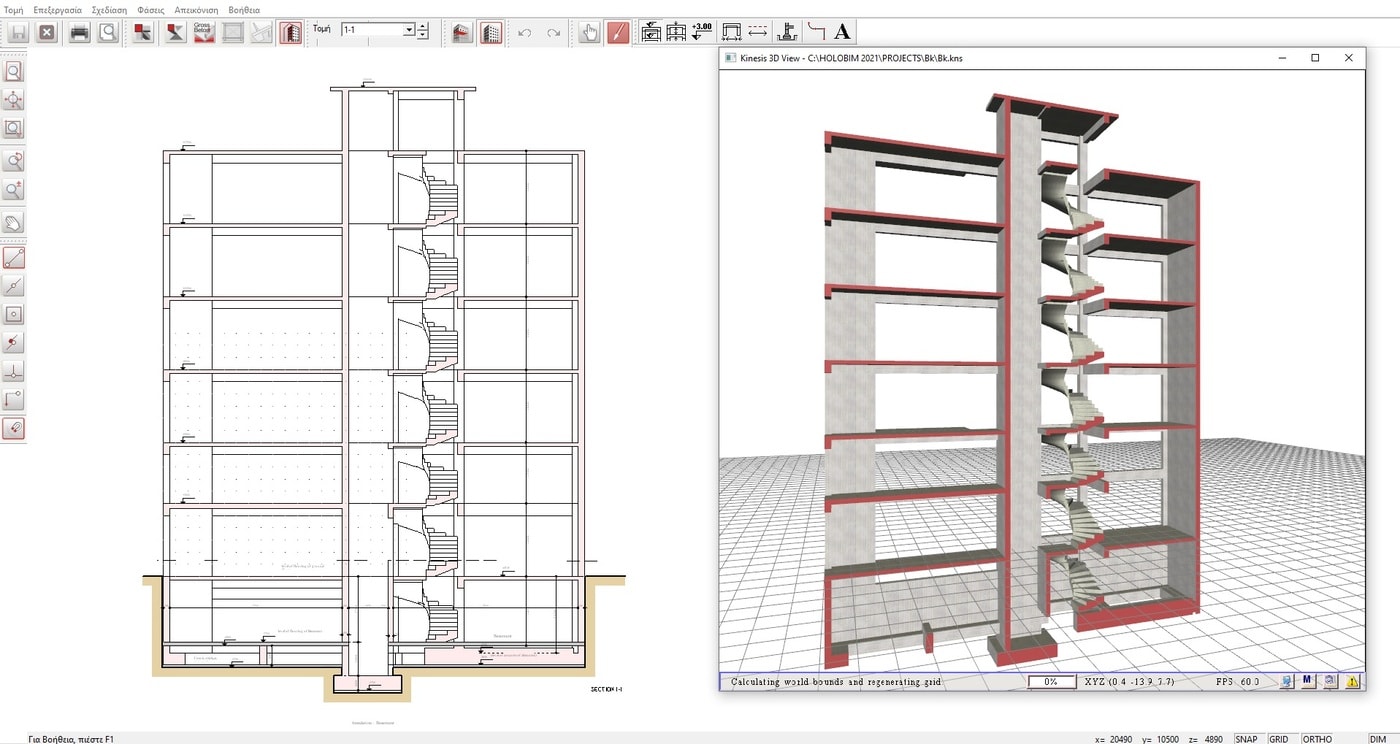The width and height of the screenshot is (1400, 744).
Task: Click 'SECTION 1-1' label in drawing
Action: 606,689
